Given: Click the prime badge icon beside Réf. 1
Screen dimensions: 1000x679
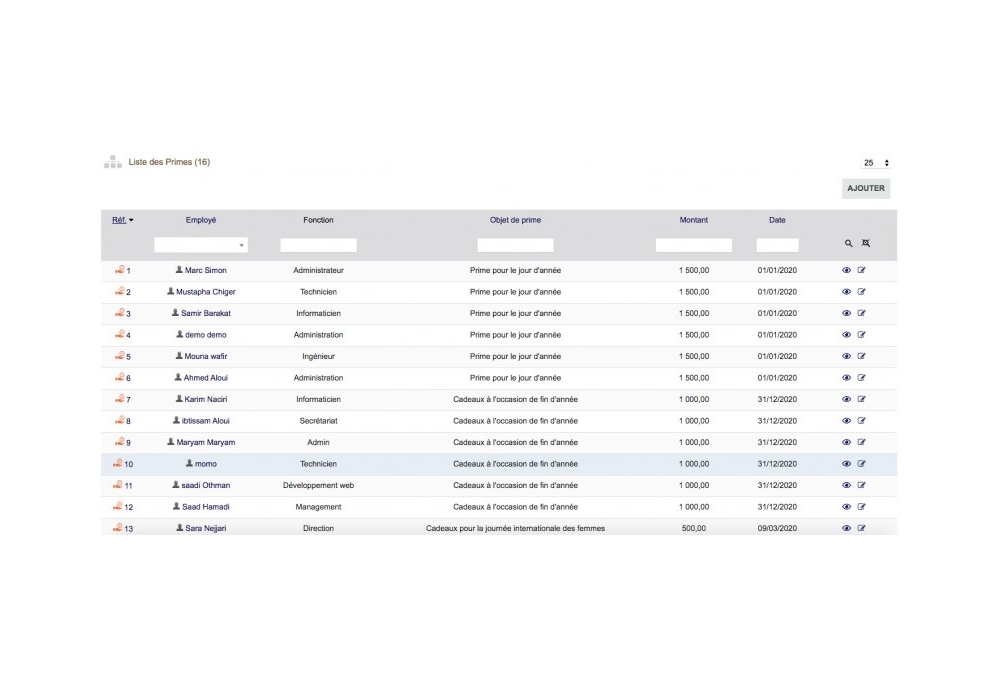Looking at the screenshot, I should pos(117,270).
